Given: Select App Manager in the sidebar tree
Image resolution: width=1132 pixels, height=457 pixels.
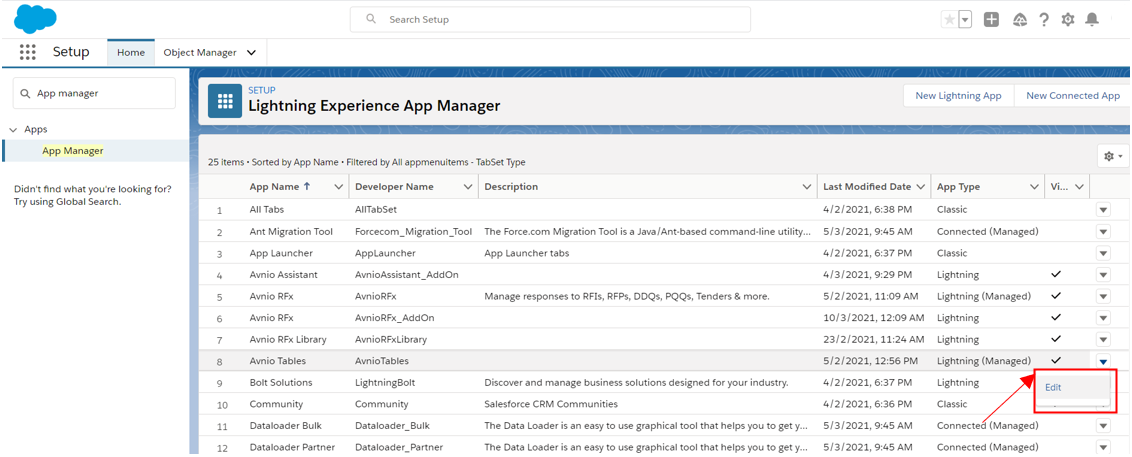Looking at the screenshot, I should coord(72,151).
